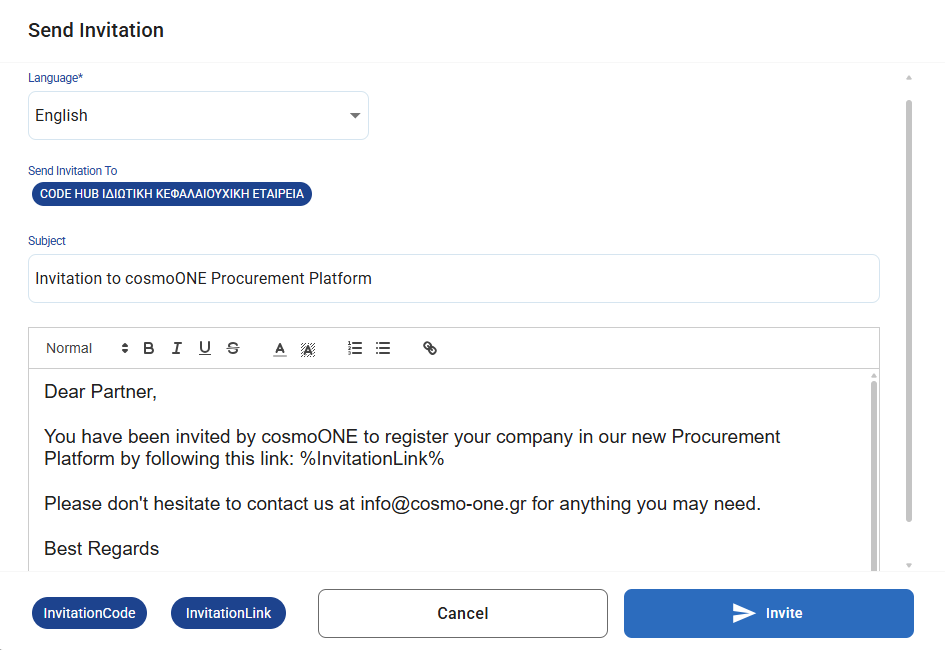945x650 pixels.
Task: Click the insert link icon
Action: coord(430,348)
